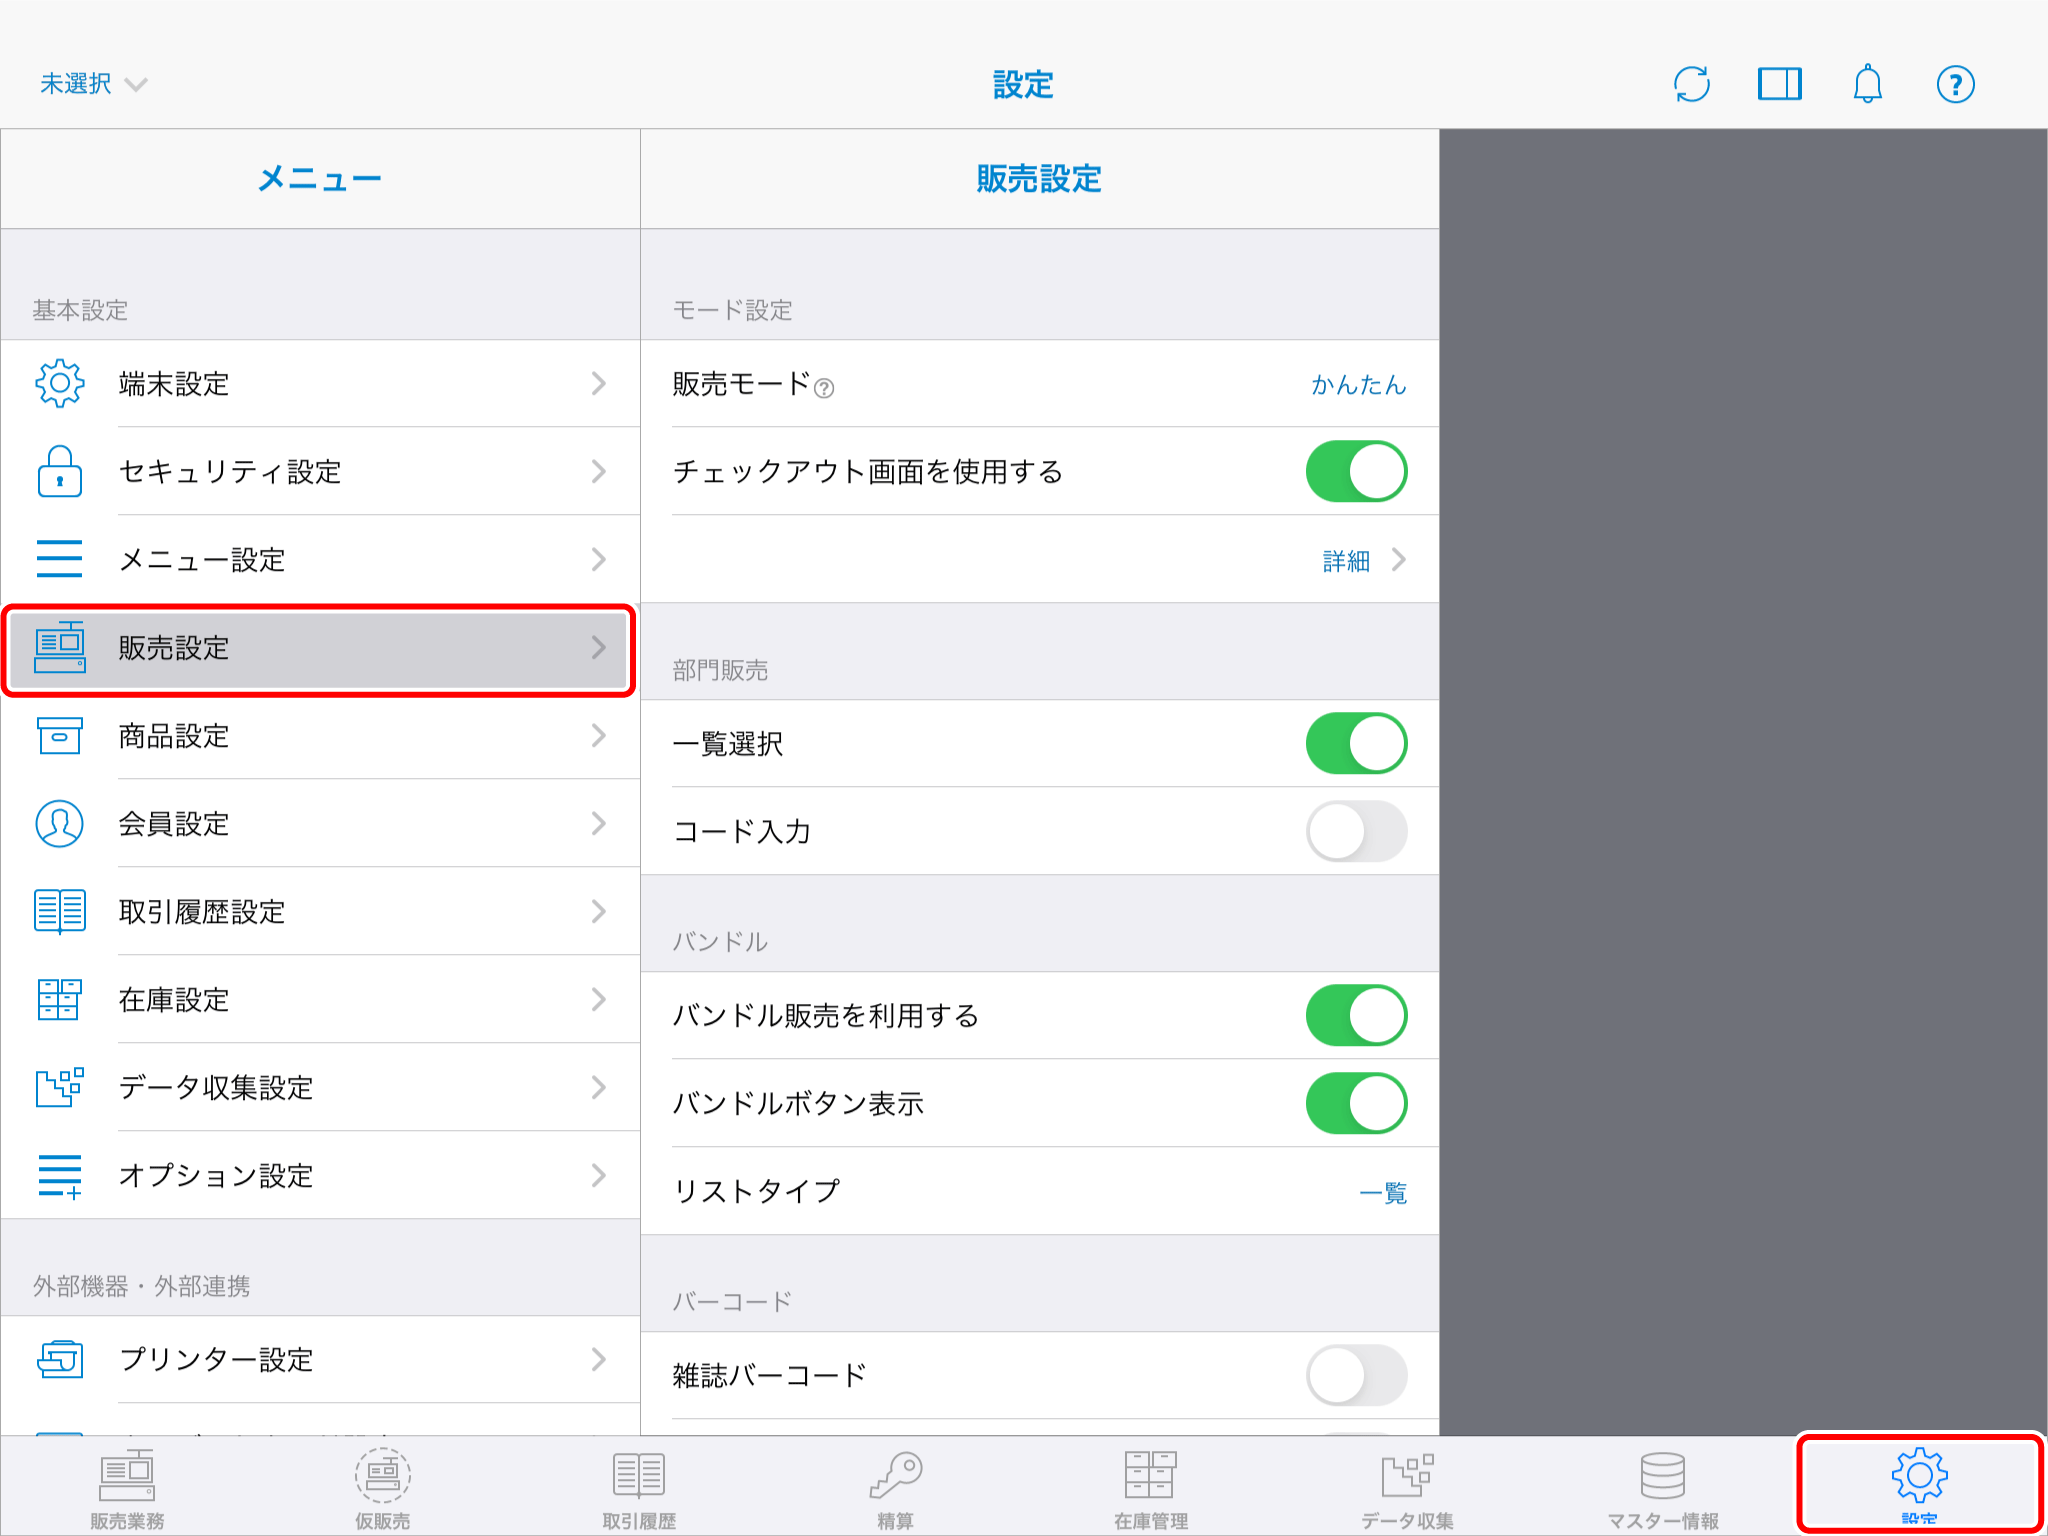Open 販売設定 menu row

(320, 648)
